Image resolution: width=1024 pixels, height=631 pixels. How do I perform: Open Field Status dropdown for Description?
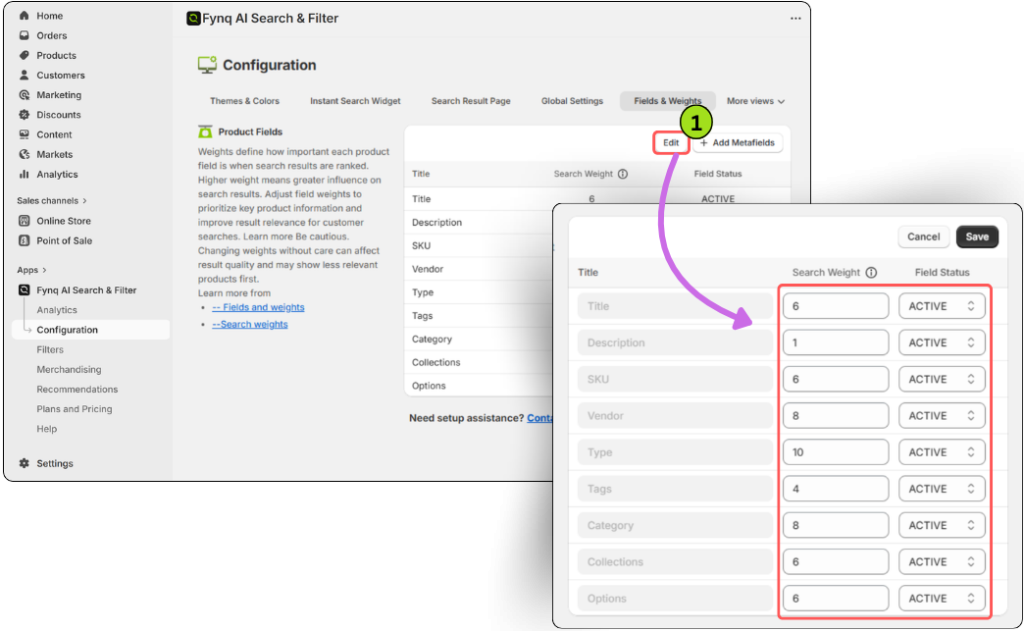942,343
